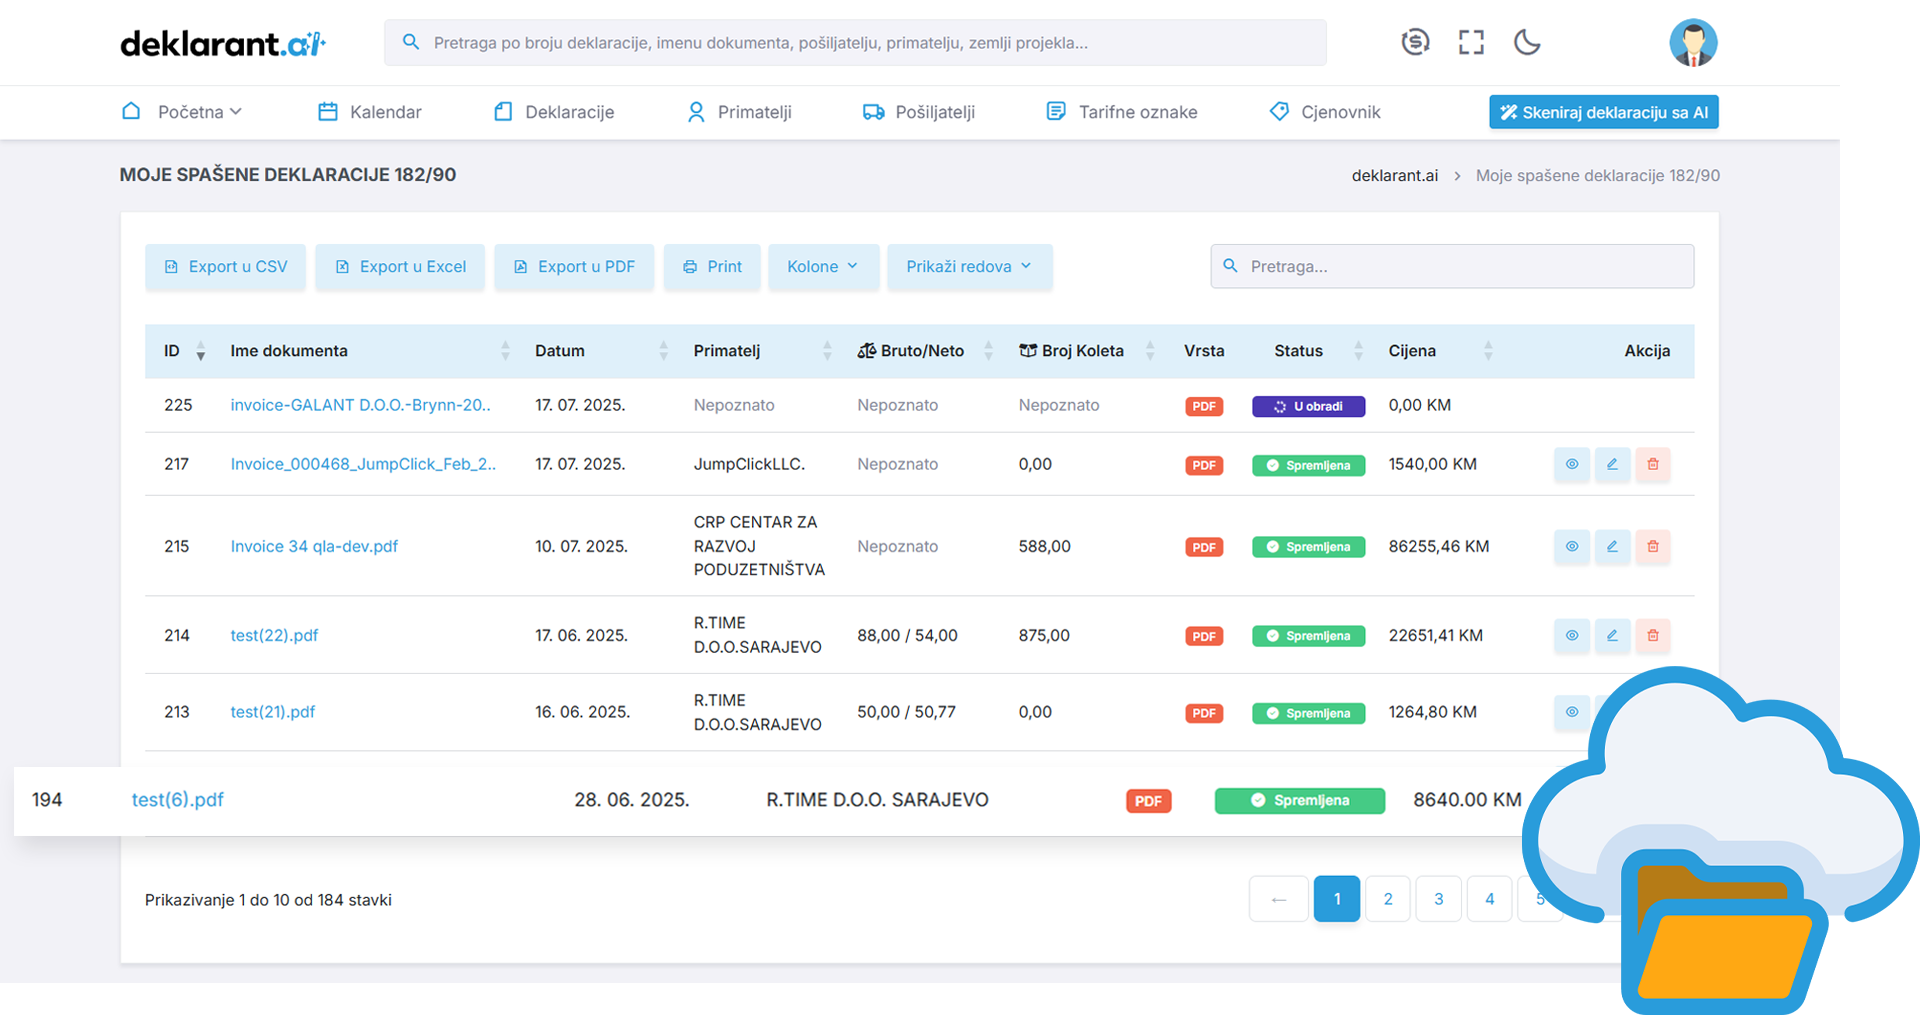Go to the Kalendar menu item

(370, 112)
